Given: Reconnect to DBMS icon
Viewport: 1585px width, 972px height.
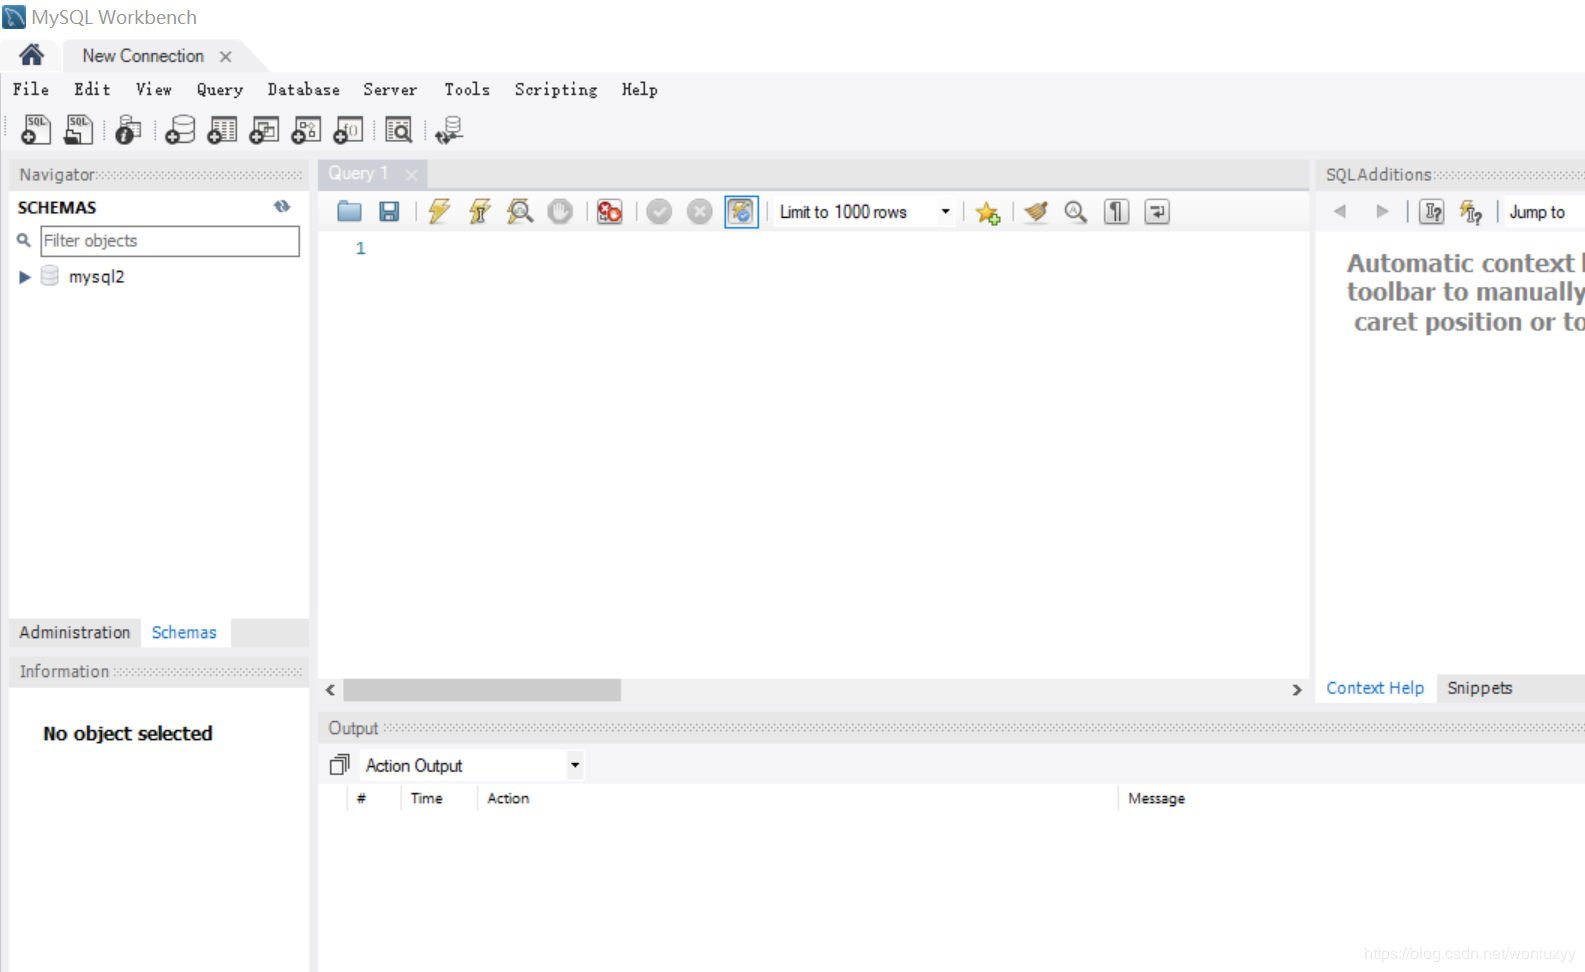Looking at the screenshot, I should click(449, 130).
